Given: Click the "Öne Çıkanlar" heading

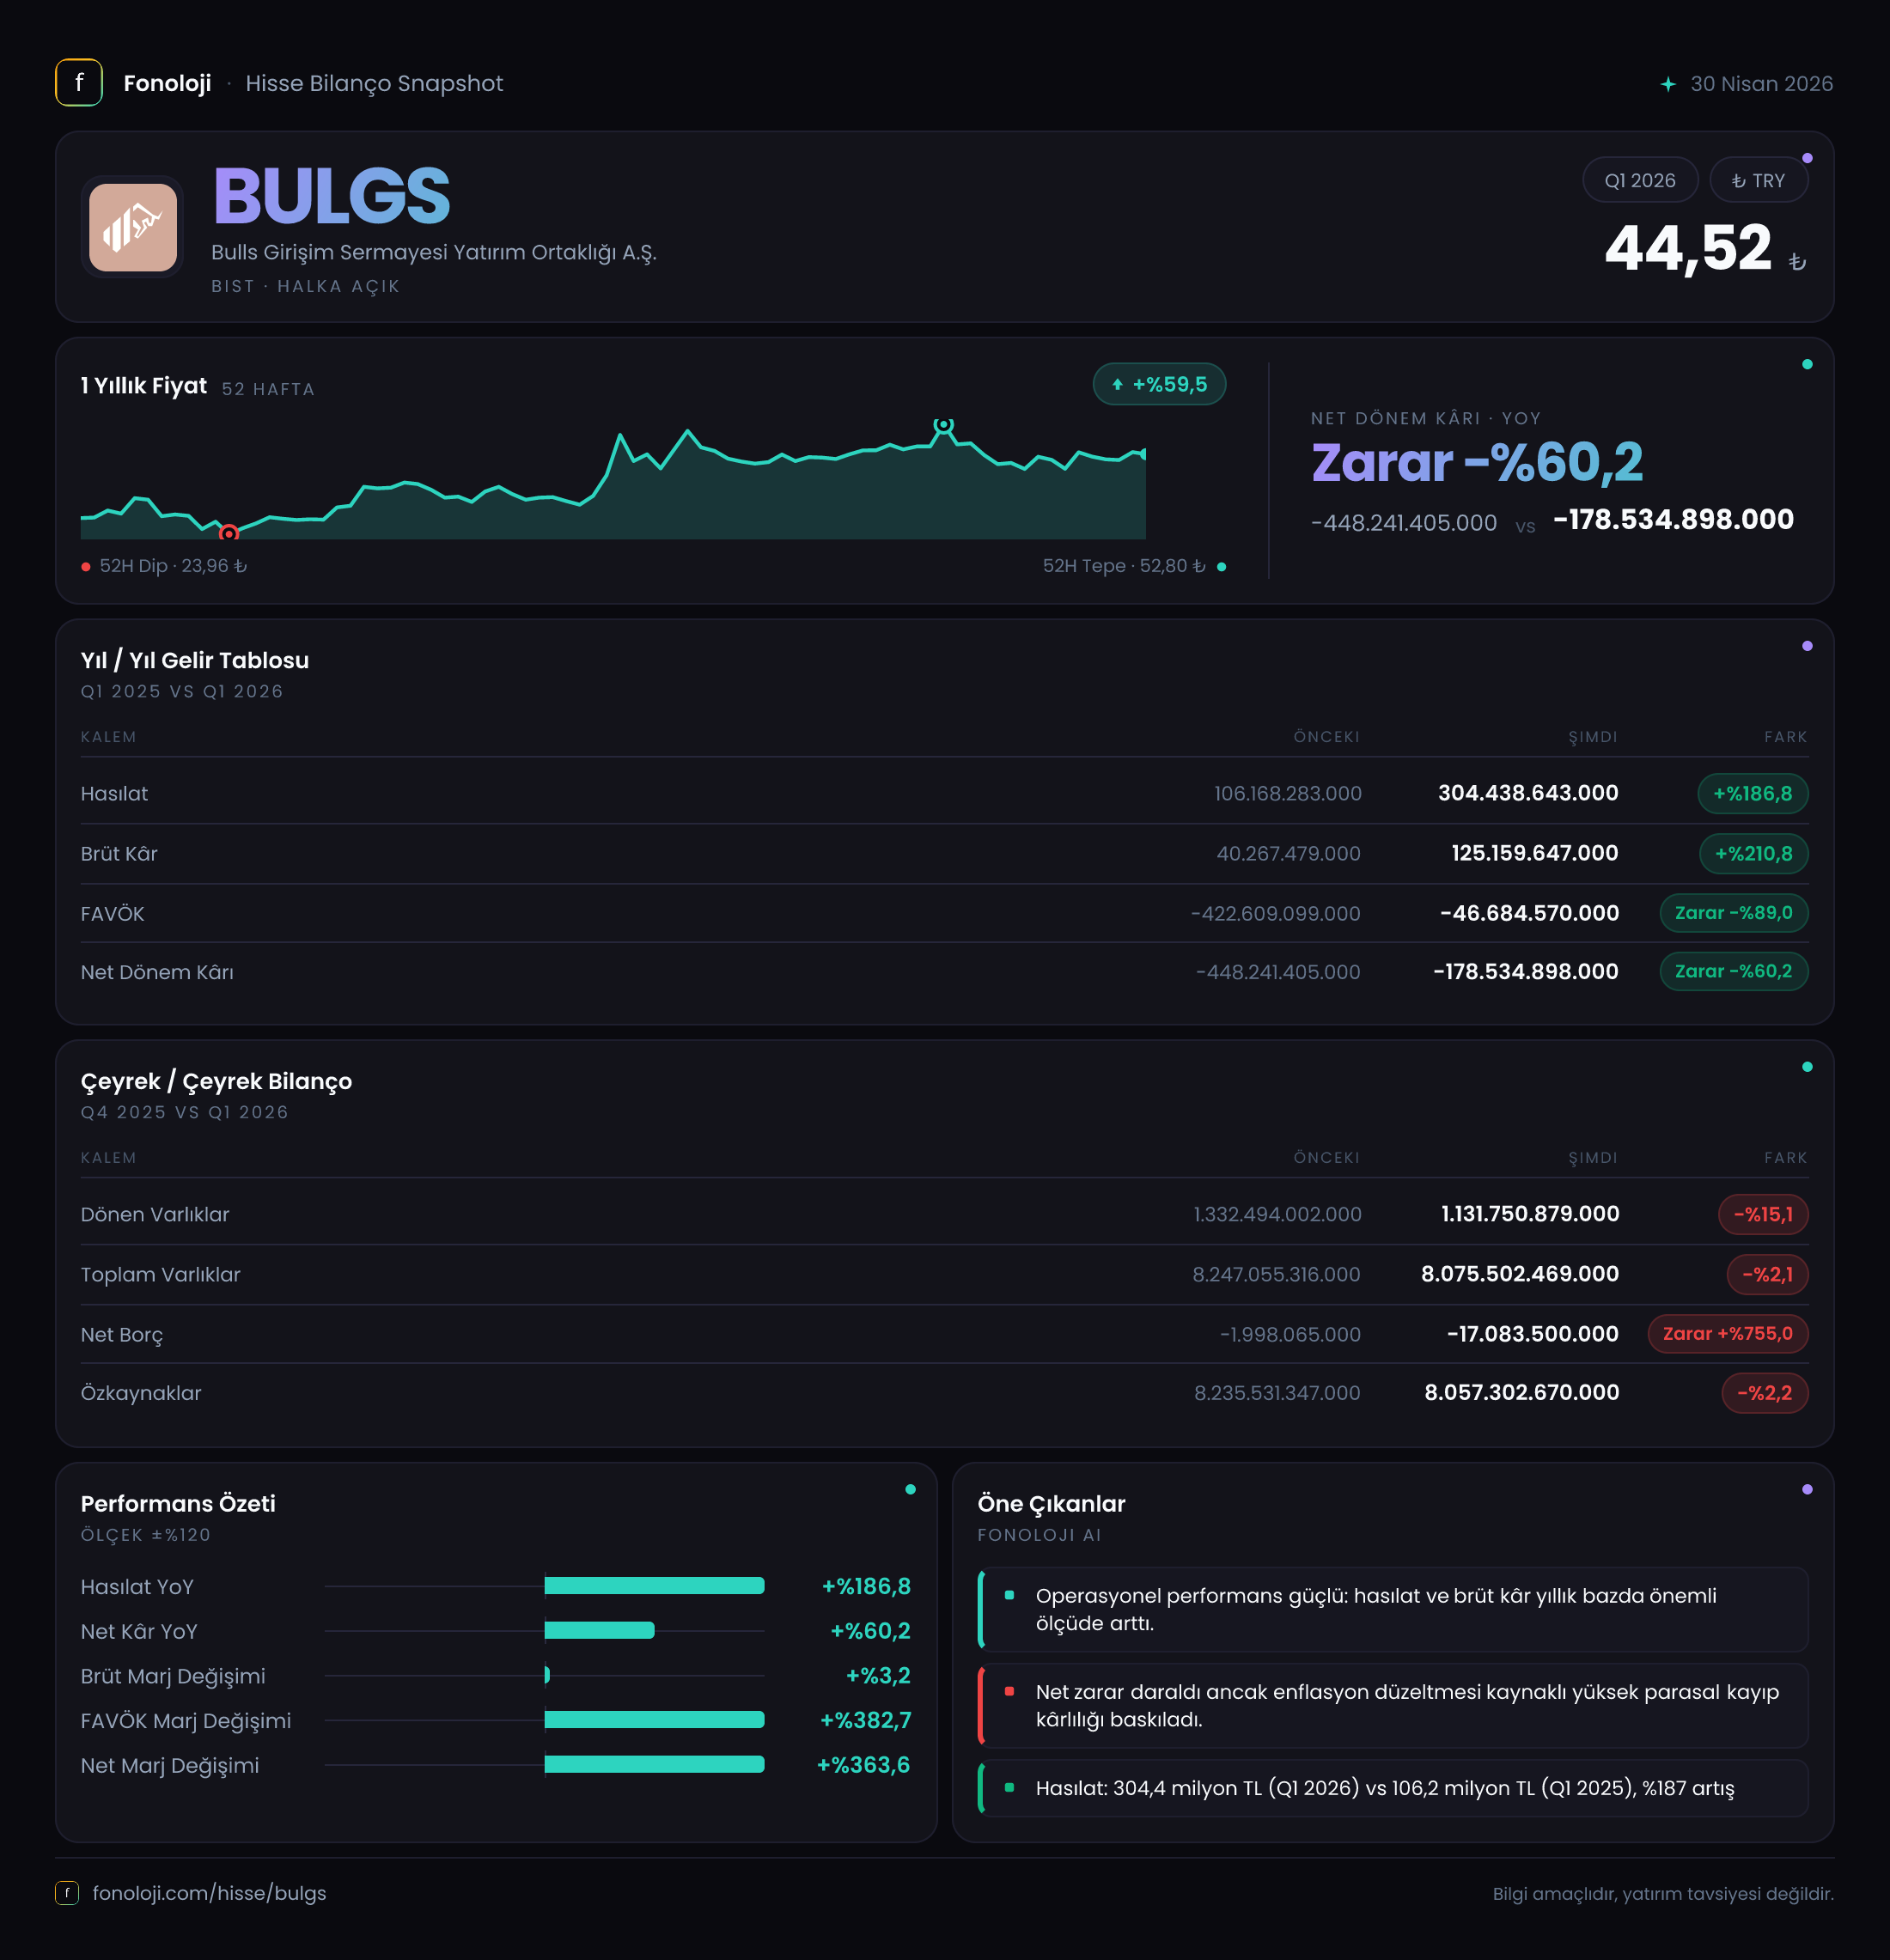Looking at the screenshot, I should [x=1051, y=1504].
